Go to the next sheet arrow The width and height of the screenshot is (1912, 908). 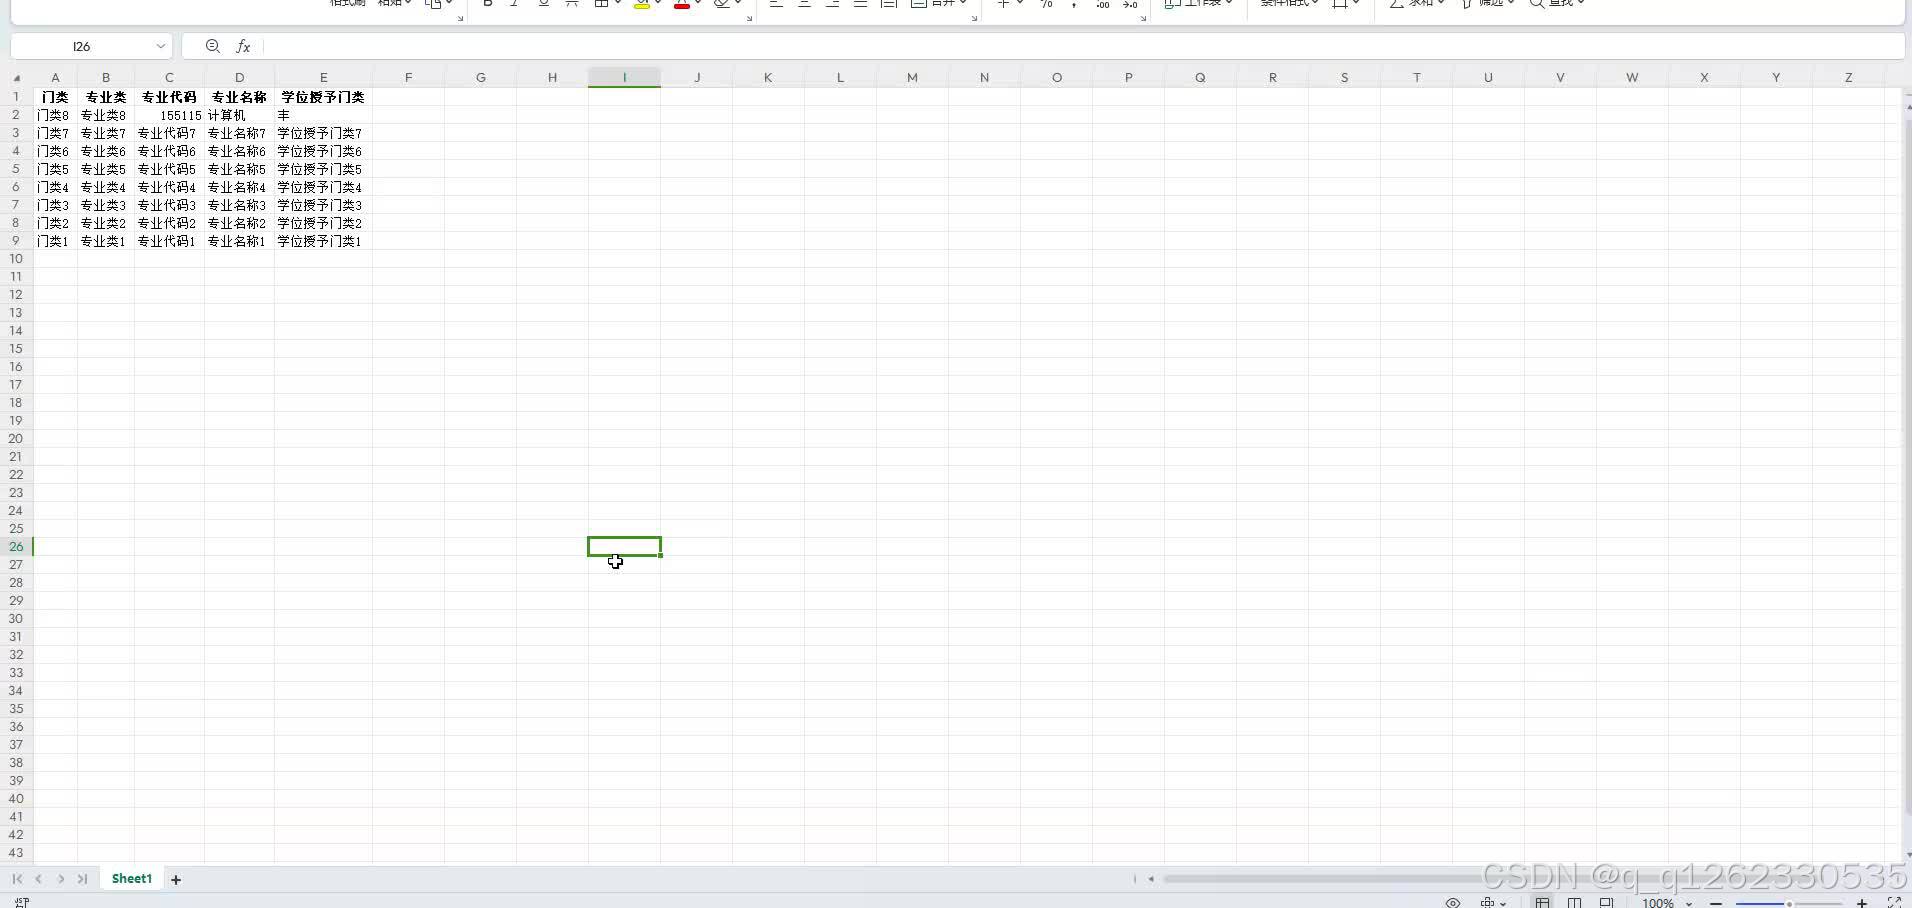click(x=61, y=879)
